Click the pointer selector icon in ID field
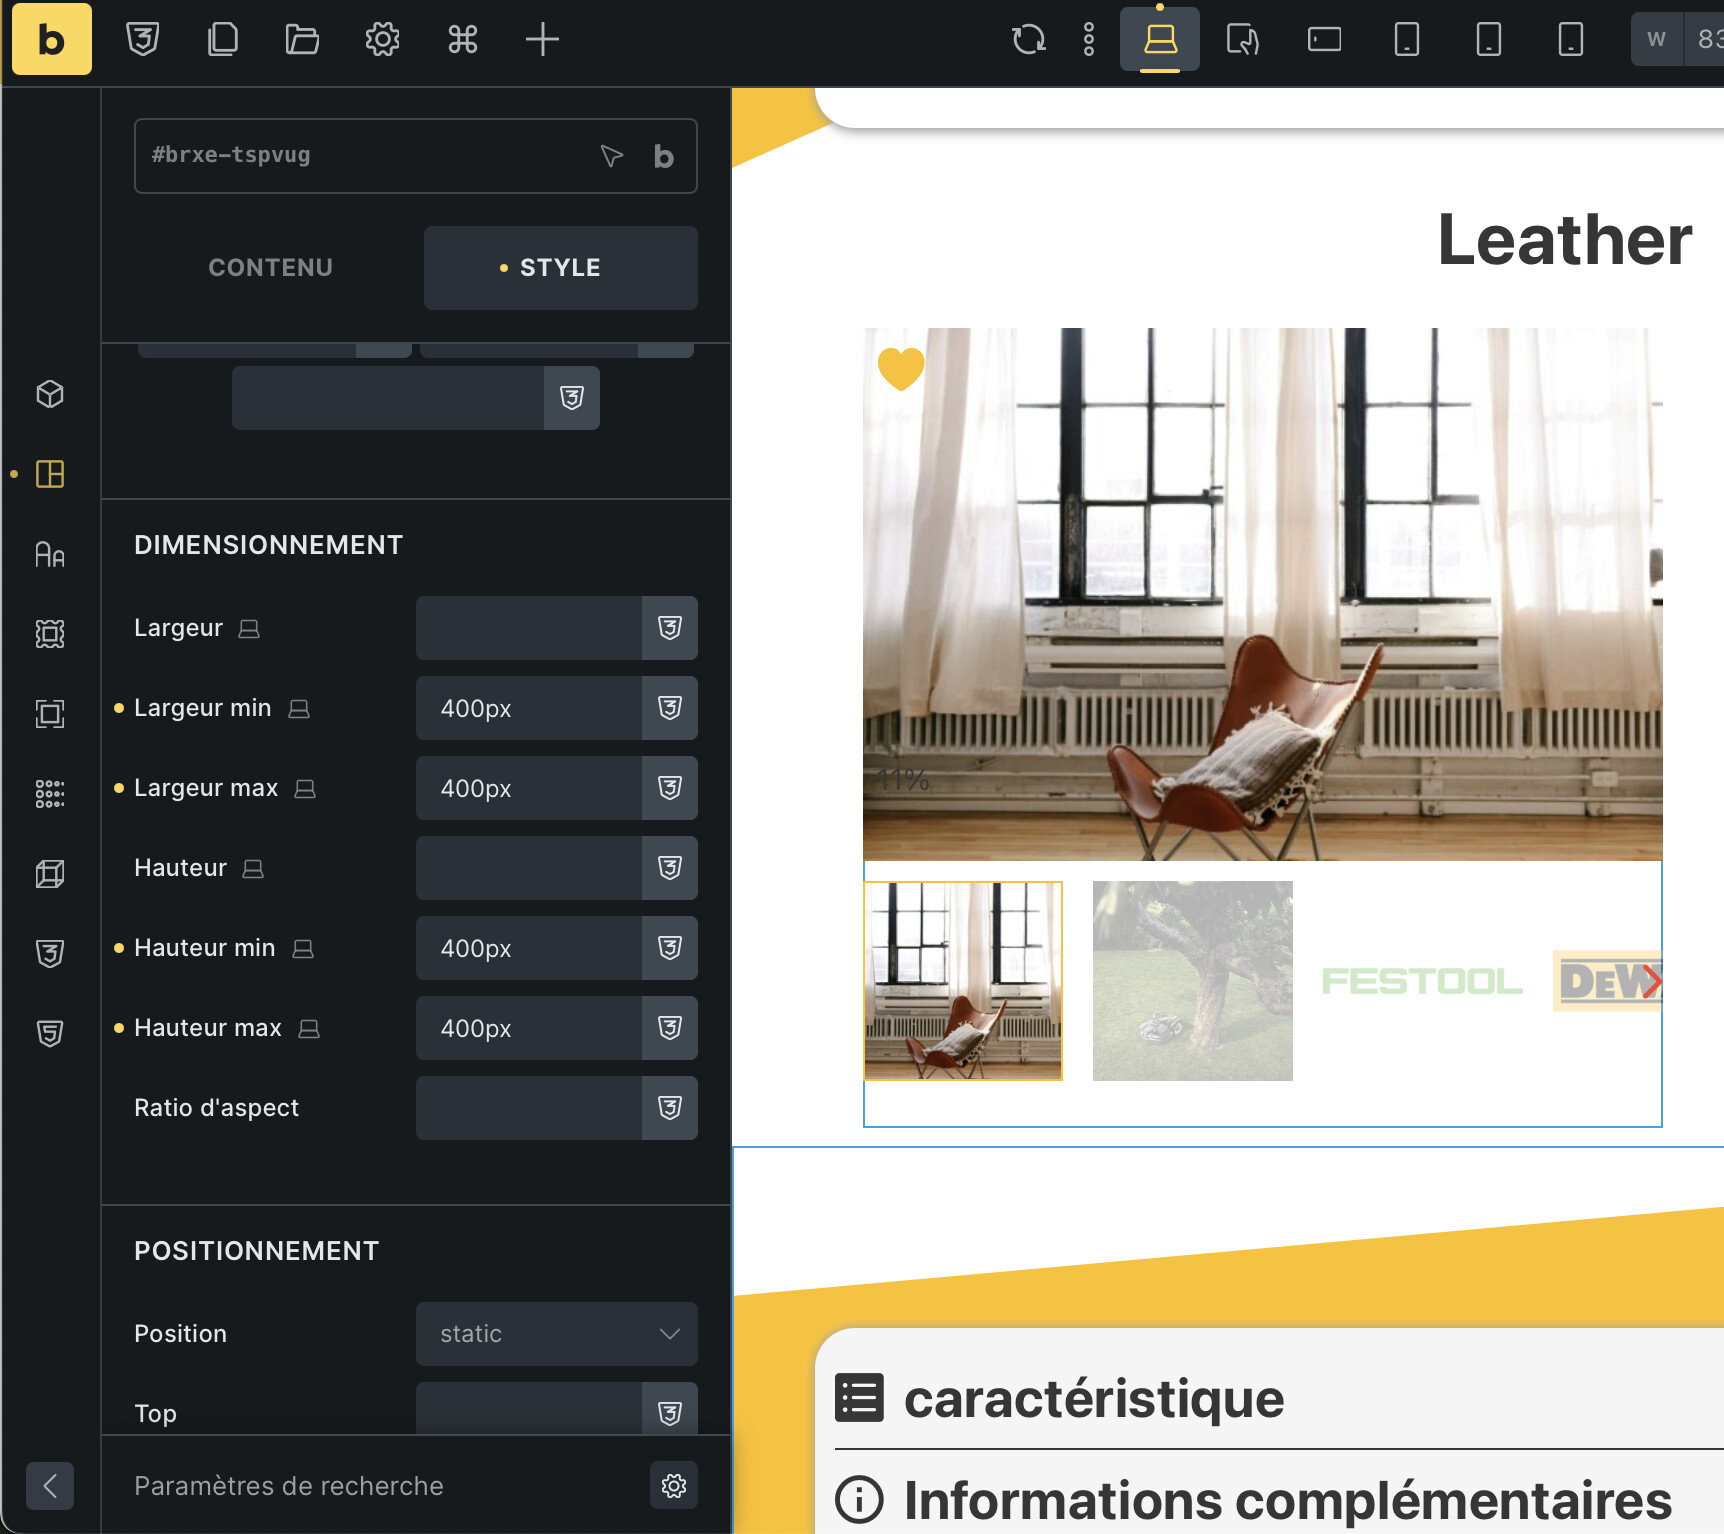Screen dimensions: 1724x1534 pos(612,156)
